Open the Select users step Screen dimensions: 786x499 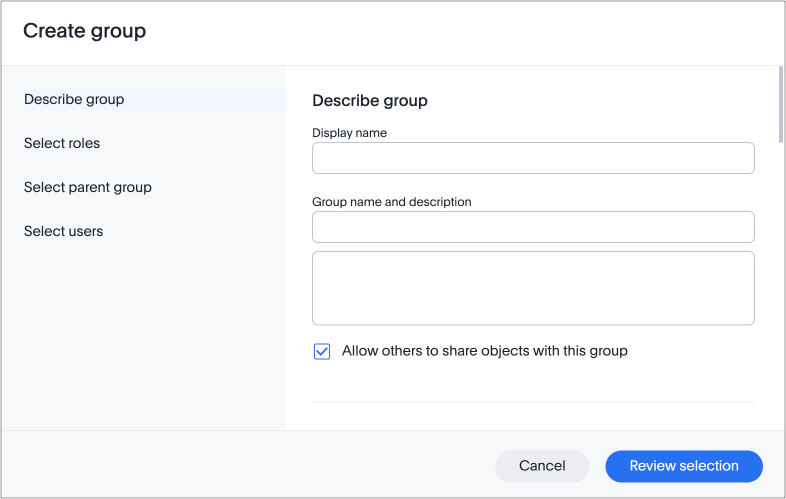(x=63, y=231)
